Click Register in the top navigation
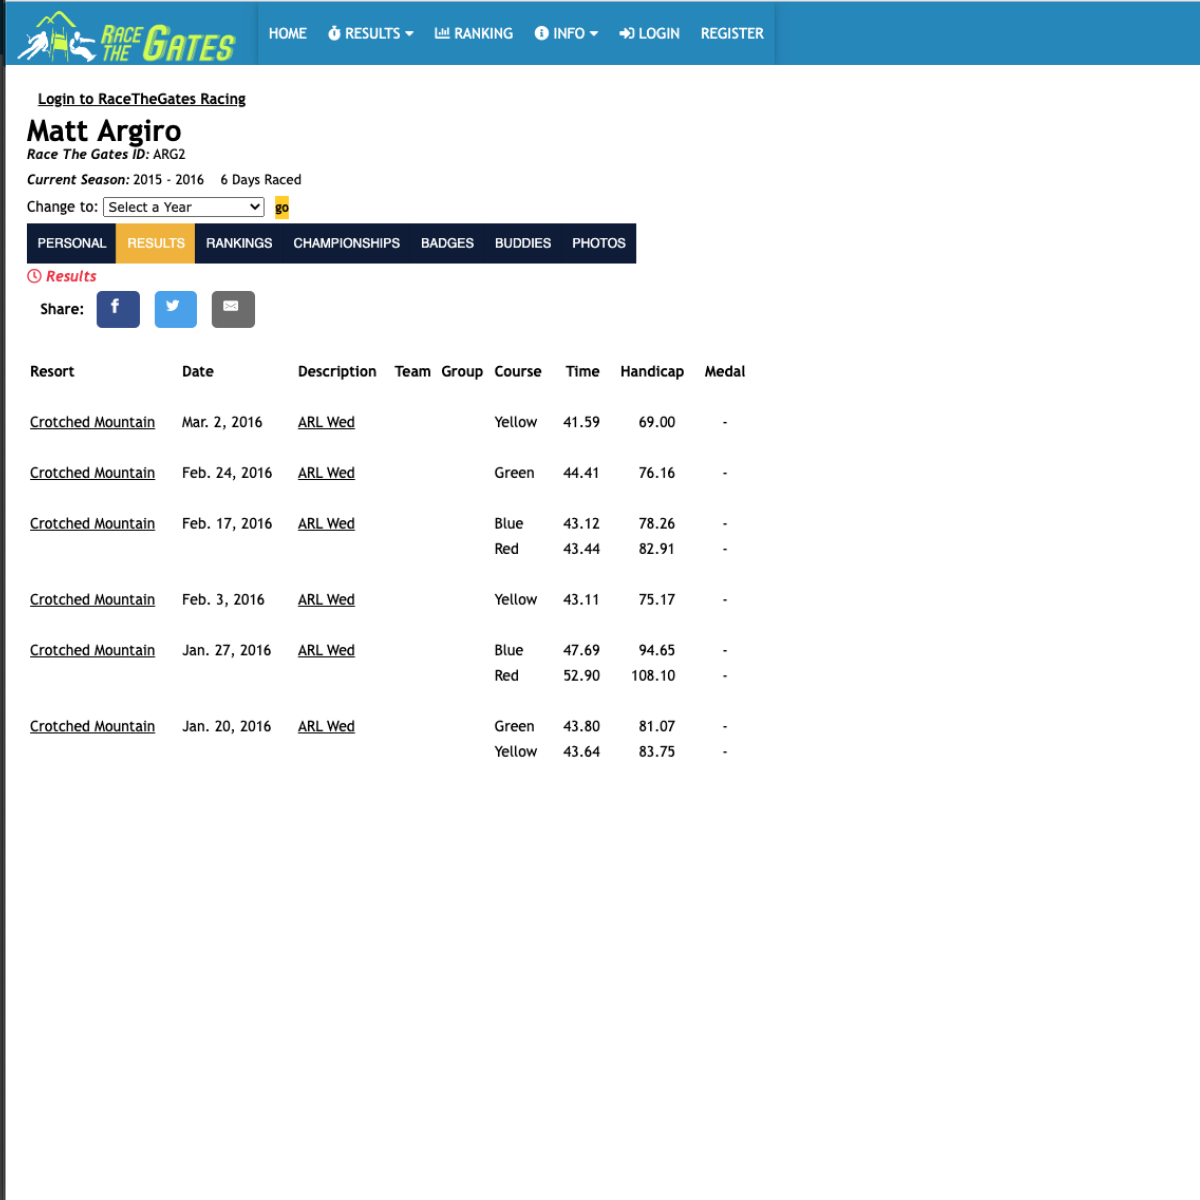Image resolution: width=1200 pixels, height=1200 pixels. coord(732,34)
